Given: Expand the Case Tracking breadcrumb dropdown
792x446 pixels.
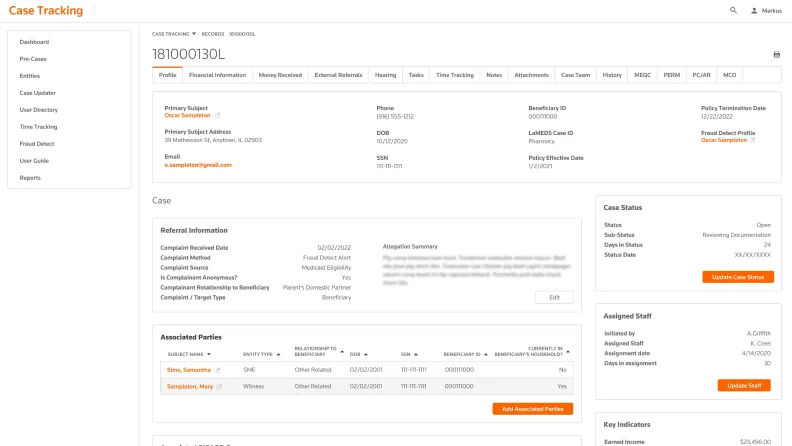Looking at the screenshot, I should (194, 33).
